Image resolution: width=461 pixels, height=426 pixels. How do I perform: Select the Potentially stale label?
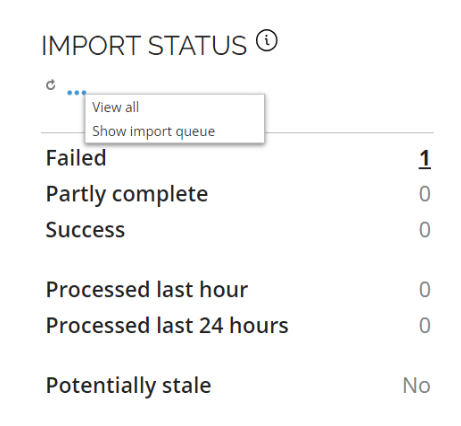128,386
